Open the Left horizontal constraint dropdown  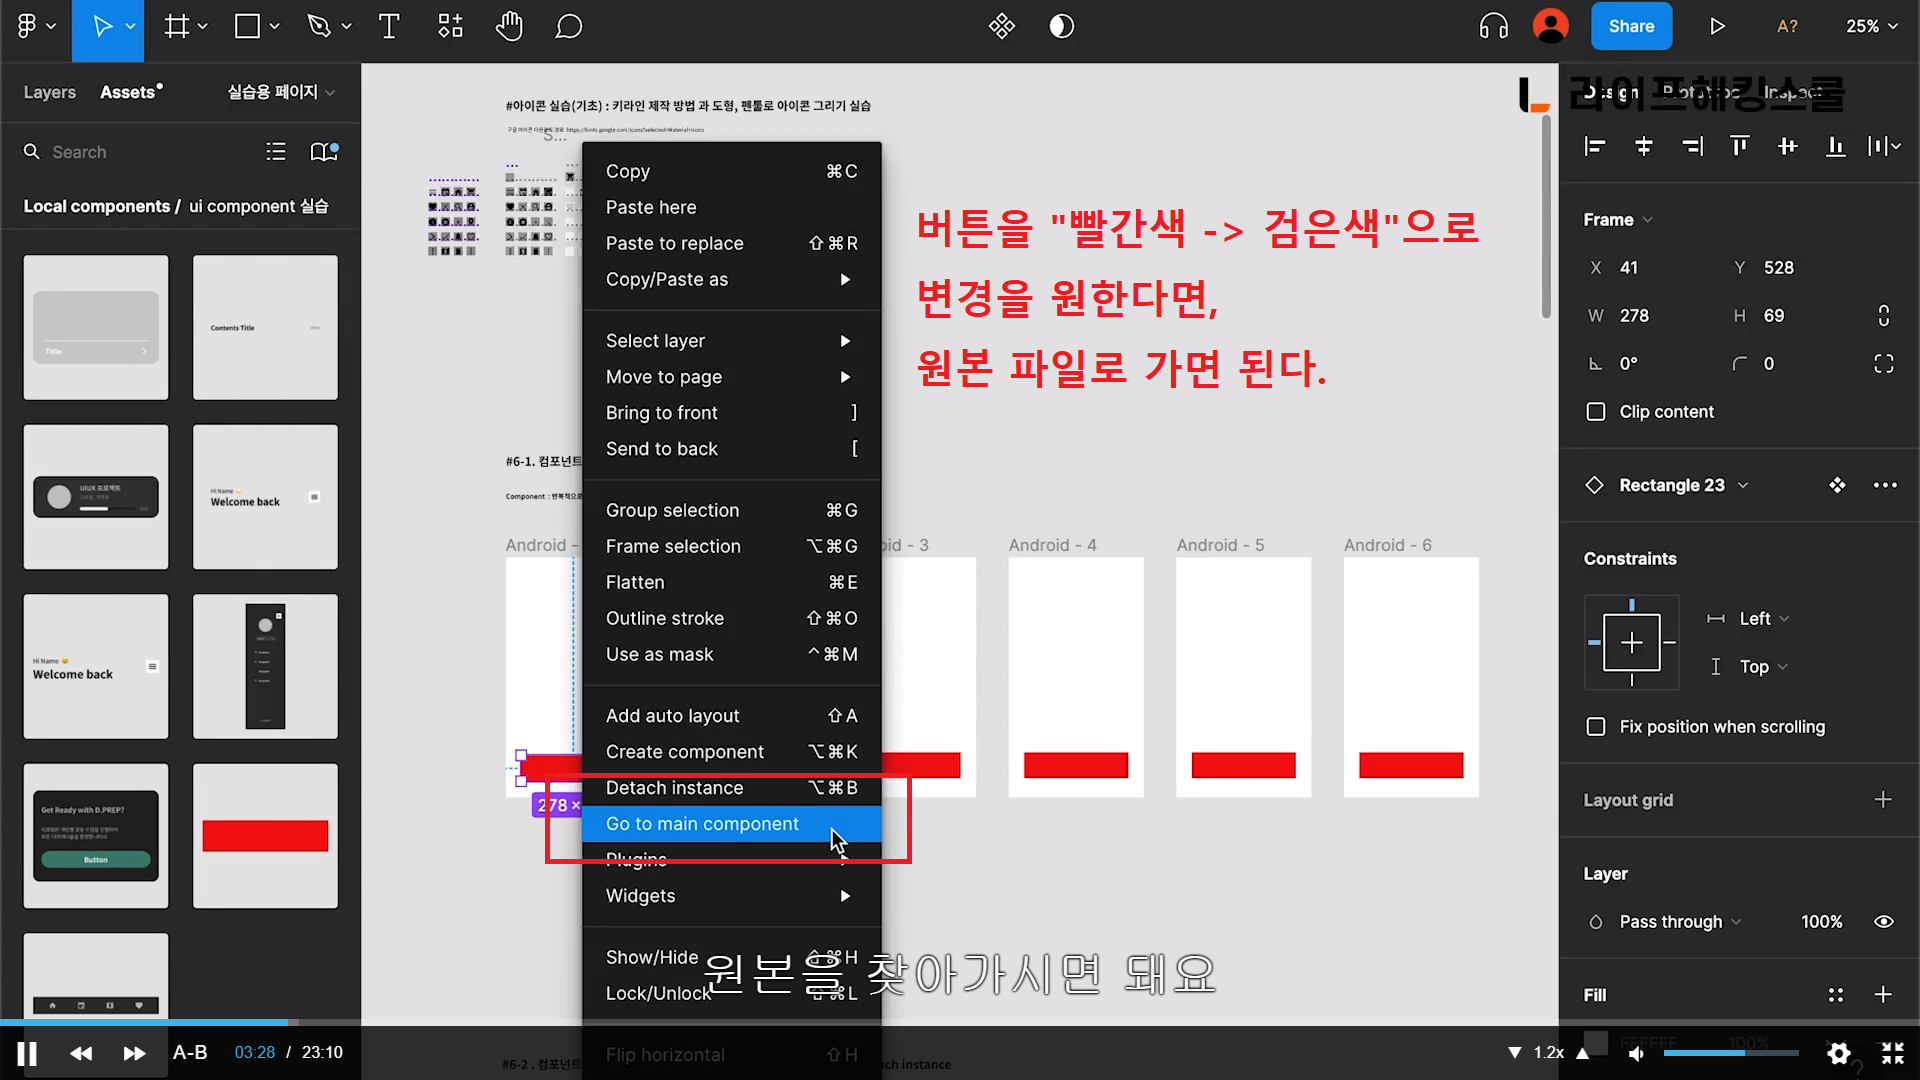pyautogui.click(x=1762, y=619)
